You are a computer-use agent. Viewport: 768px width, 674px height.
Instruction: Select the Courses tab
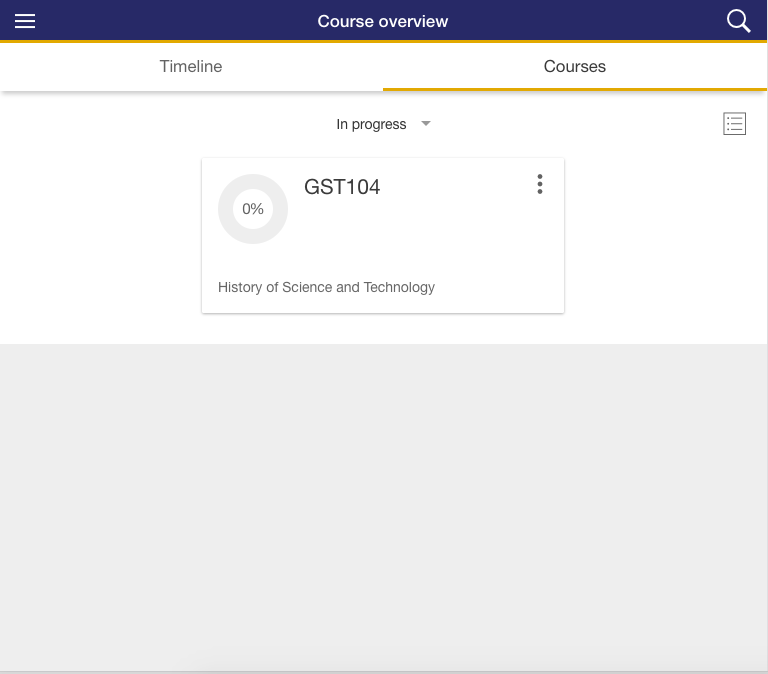click(x=575, y=66)
